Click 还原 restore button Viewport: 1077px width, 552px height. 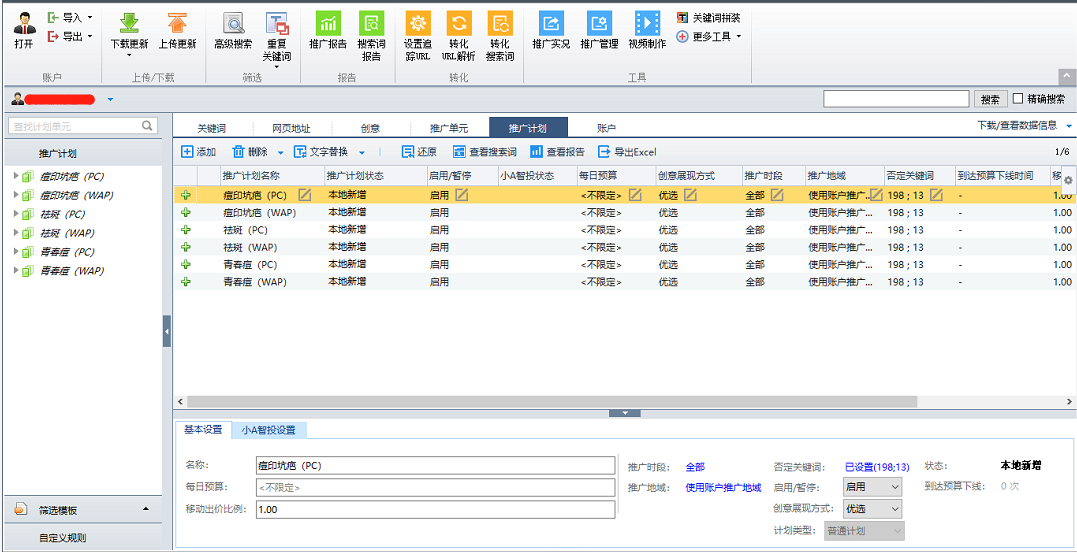tap(418, 152)
